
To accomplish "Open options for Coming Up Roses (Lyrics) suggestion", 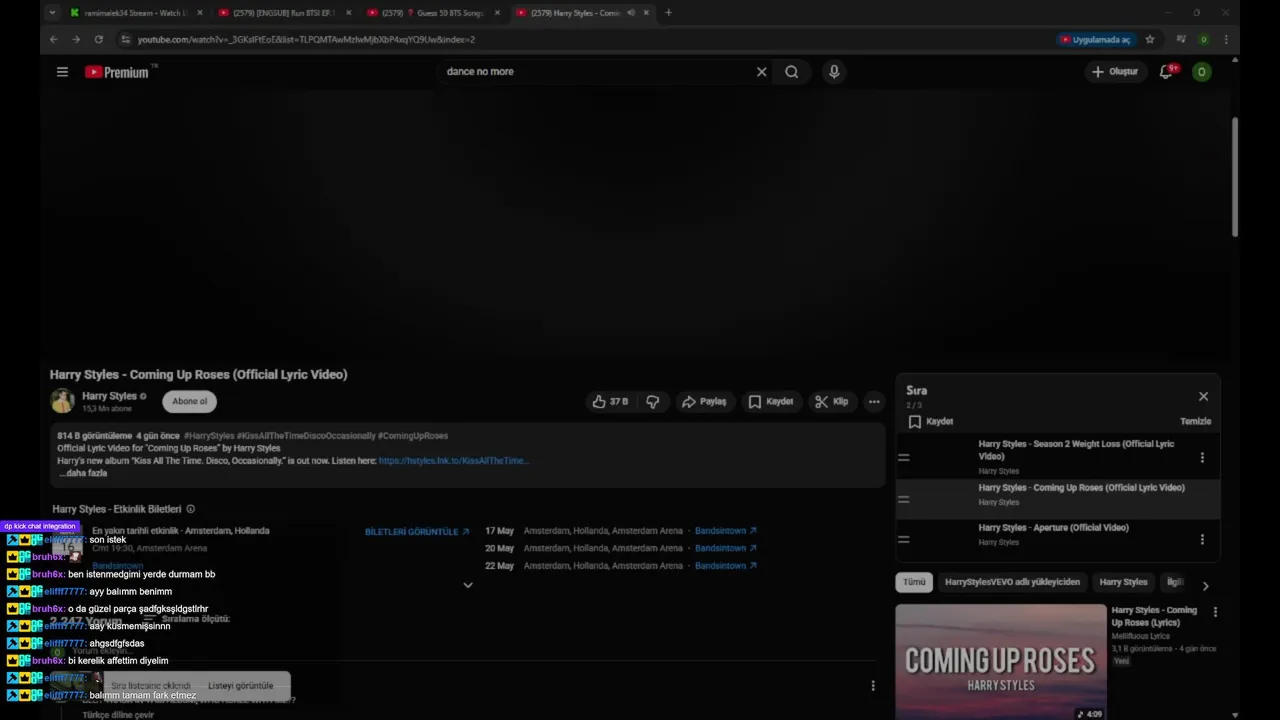I will point(1215,612).
